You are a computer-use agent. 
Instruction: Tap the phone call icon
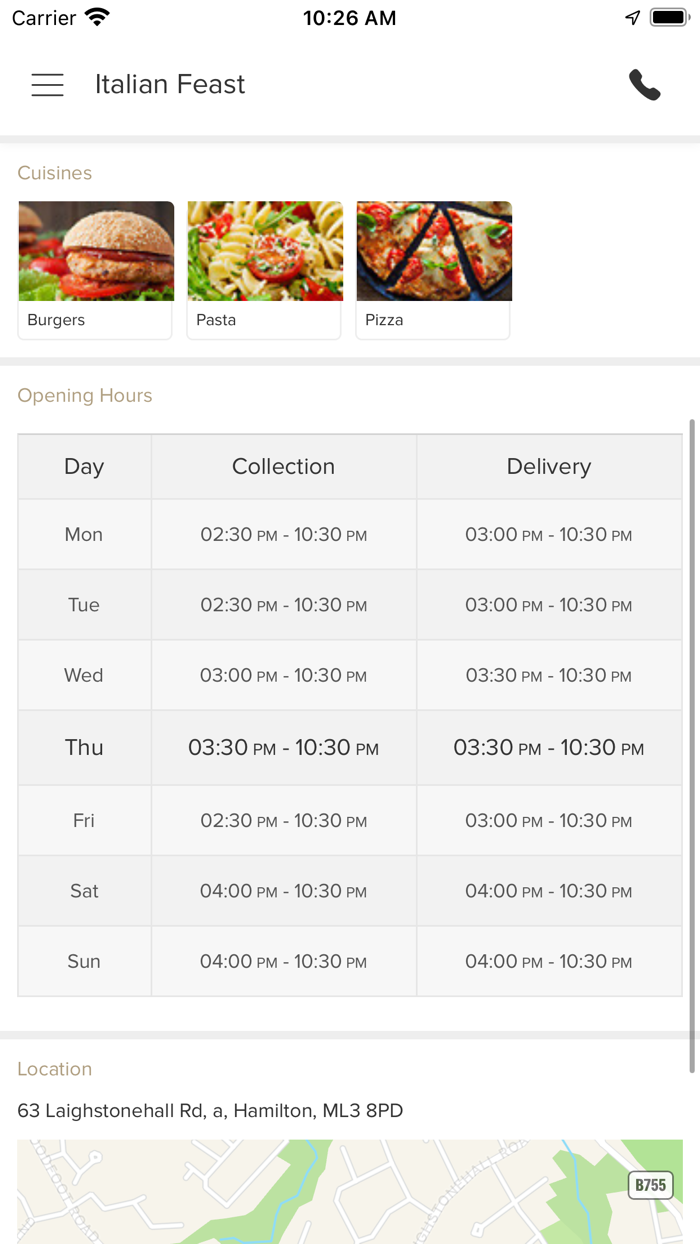point(645,85)
